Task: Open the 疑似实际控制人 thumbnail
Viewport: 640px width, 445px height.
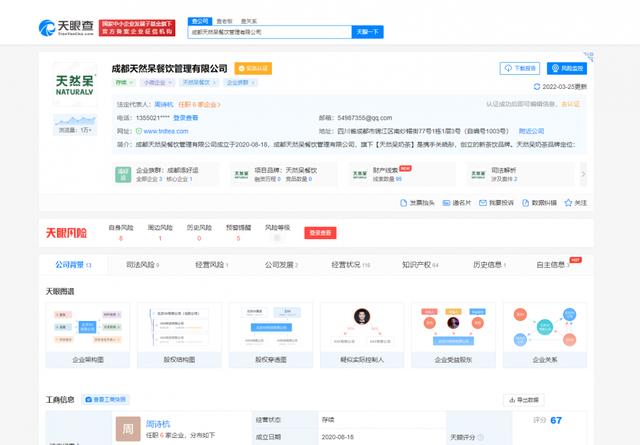Action: click(362, 335)
